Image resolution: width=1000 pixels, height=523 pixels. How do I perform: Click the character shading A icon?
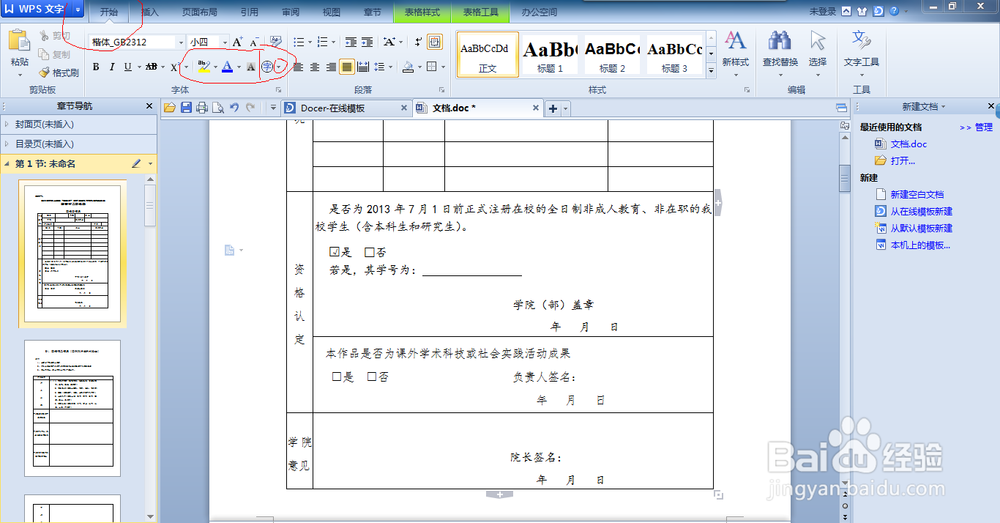pyautogui.click(x=251, y=67)
